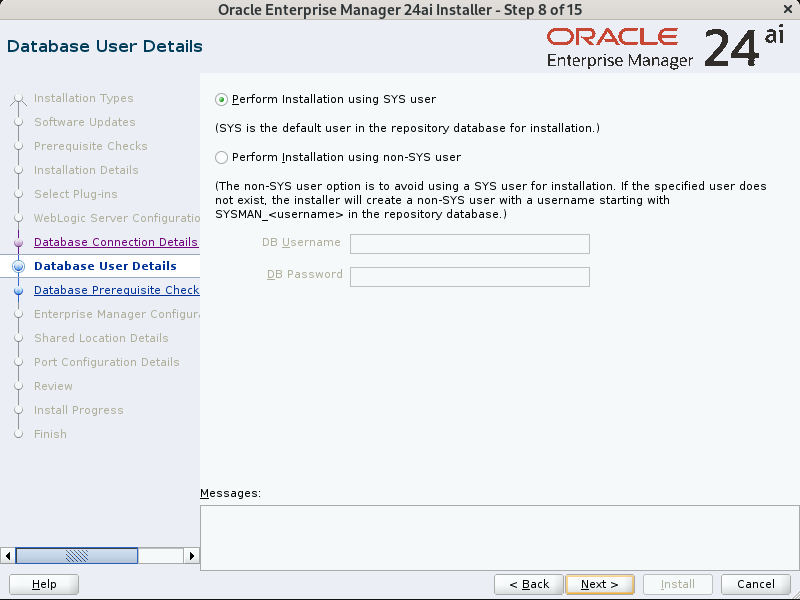Click the Installation Details step
The height and width of the screenshot is (600, 800).
click(x=86, y=170)
